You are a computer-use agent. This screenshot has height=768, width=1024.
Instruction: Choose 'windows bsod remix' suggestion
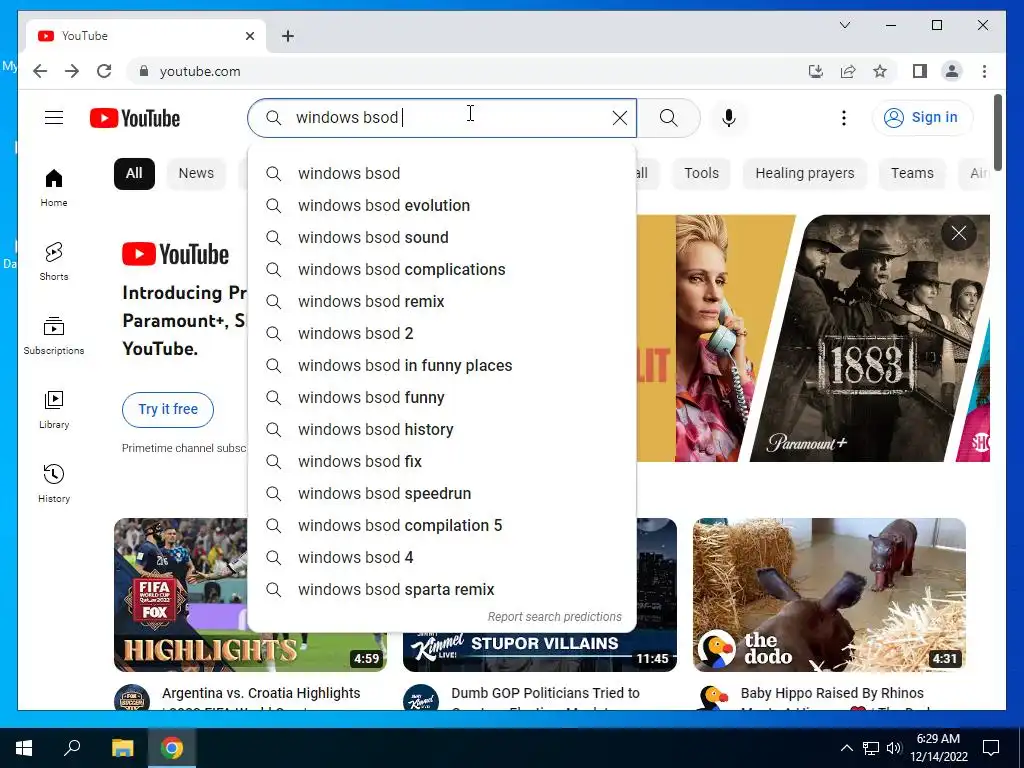pos(442,301)
